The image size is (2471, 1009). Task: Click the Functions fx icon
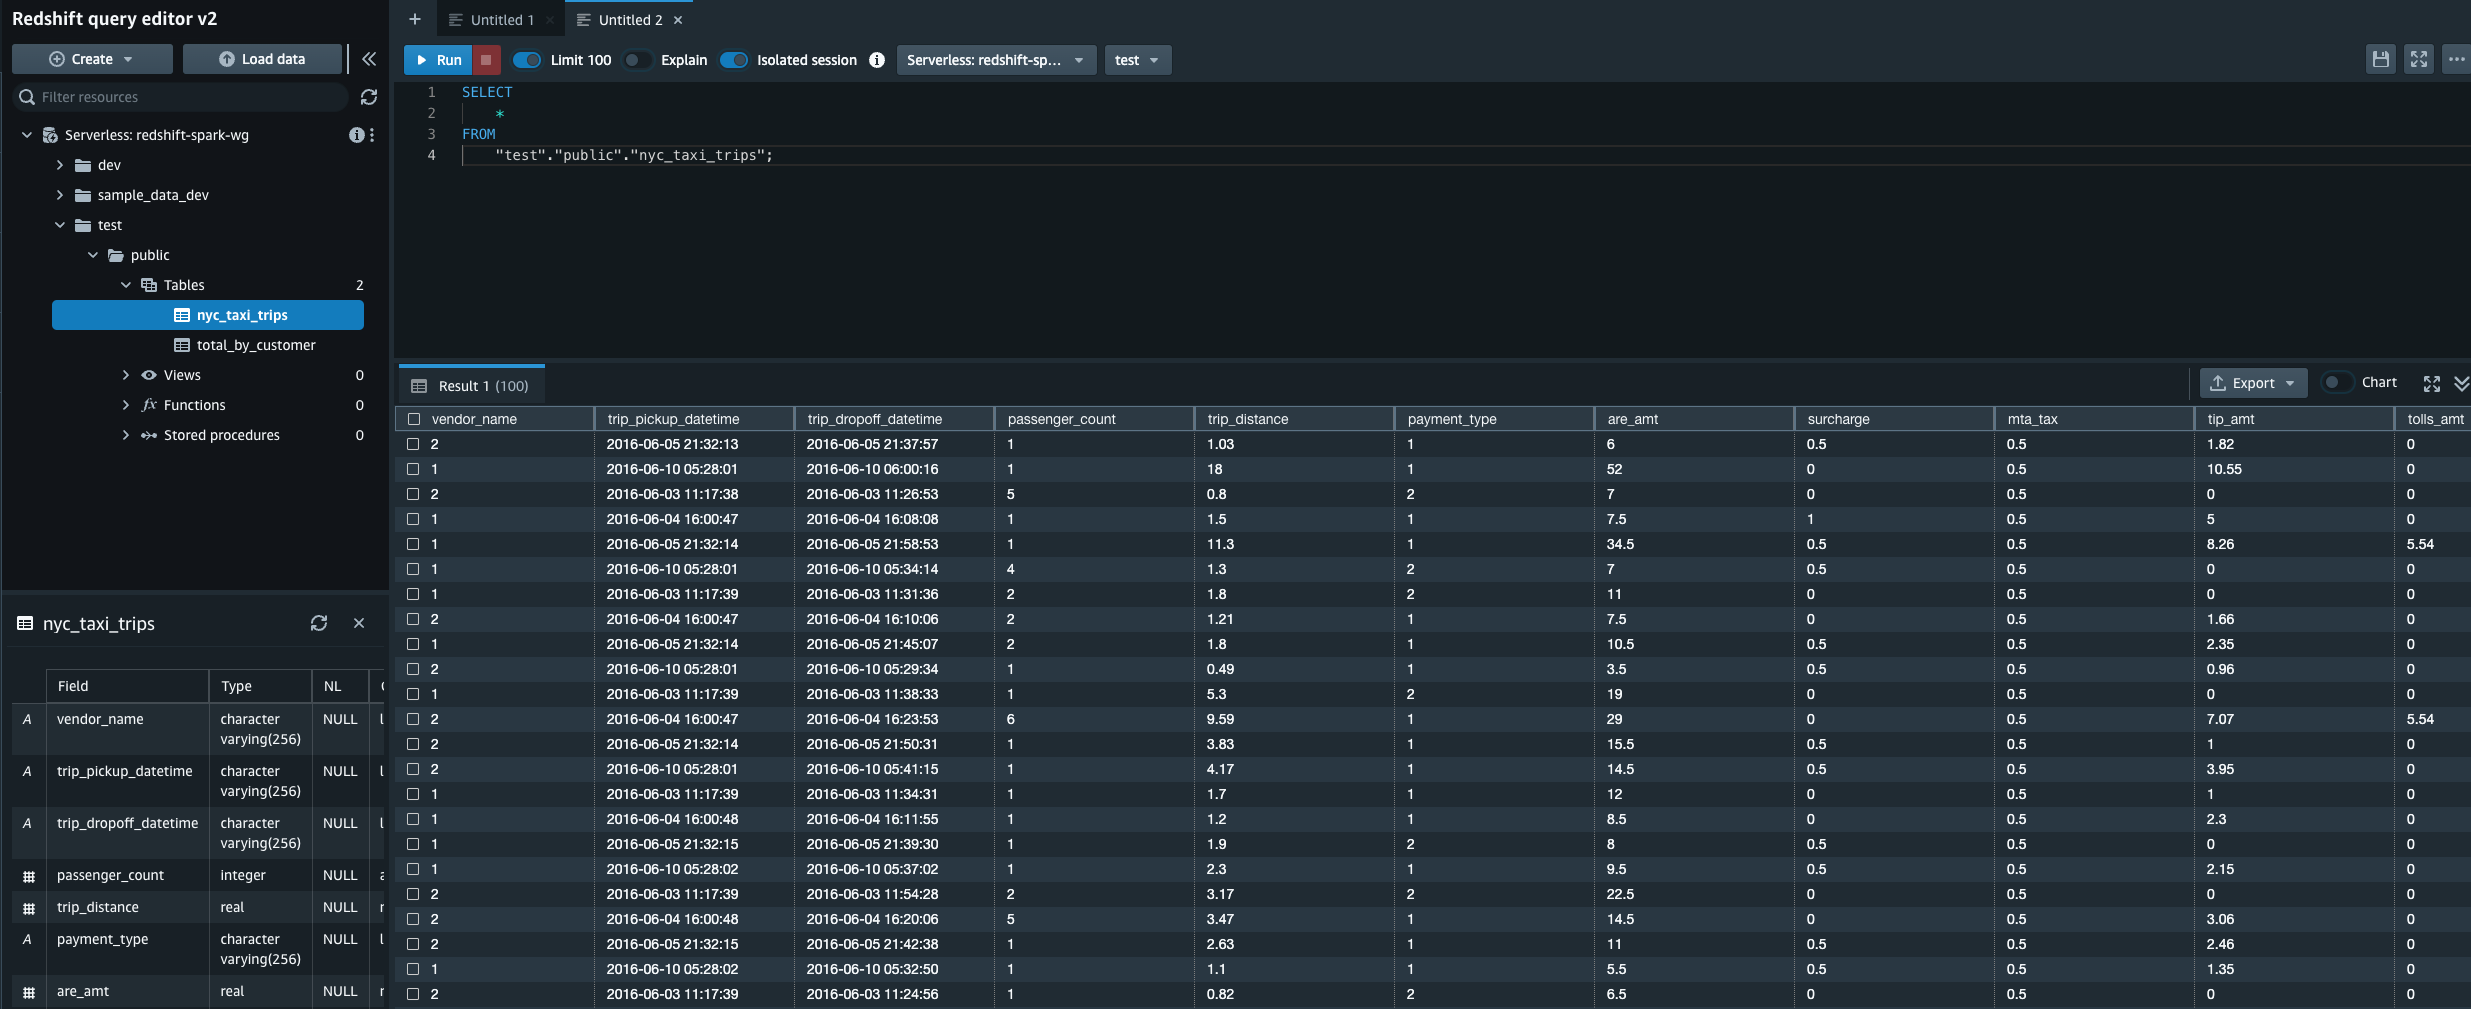pos(149,405)
